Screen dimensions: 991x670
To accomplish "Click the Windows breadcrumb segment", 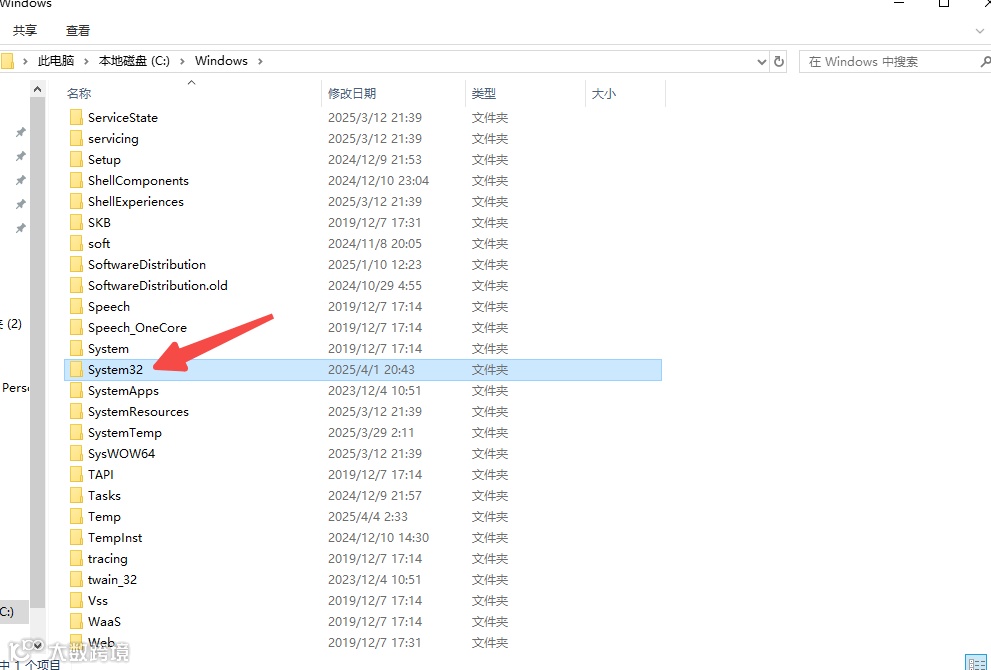I will (x=221, y=61).
